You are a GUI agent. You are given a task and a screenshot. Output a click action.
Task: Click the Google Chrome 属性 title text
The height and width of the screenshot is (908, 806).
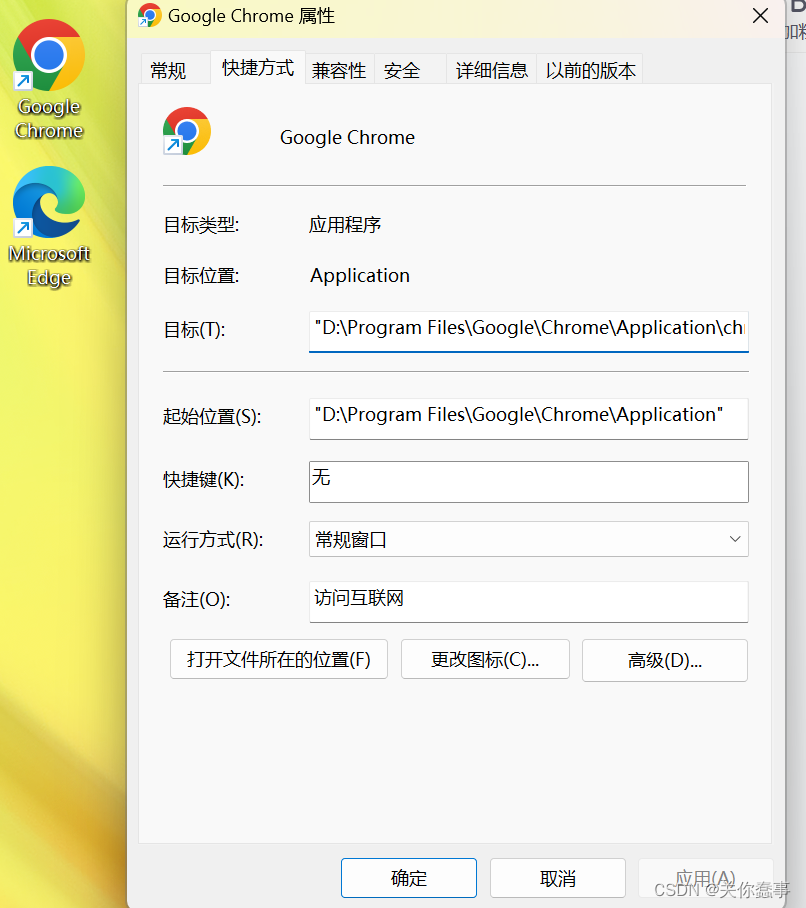[251, 16]
